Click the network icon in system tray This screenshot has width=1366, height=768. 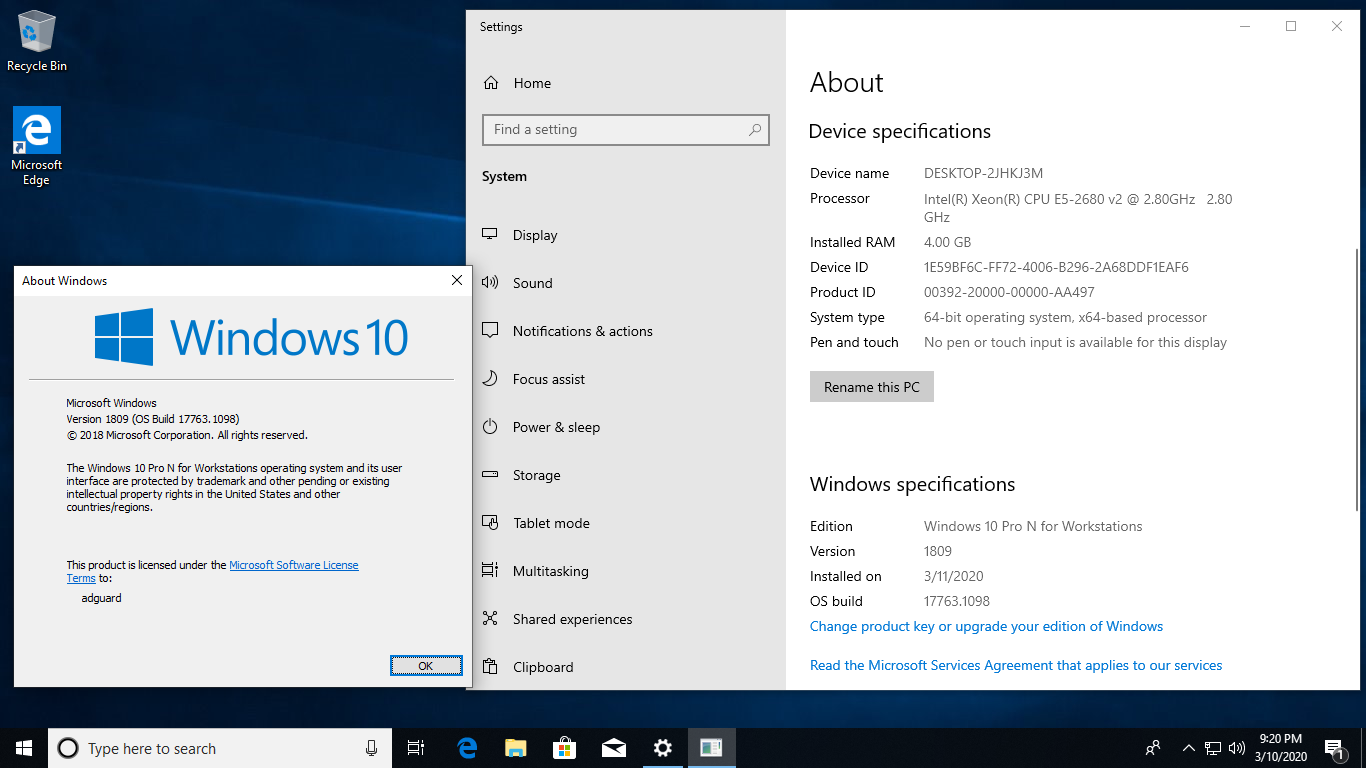1213,748
